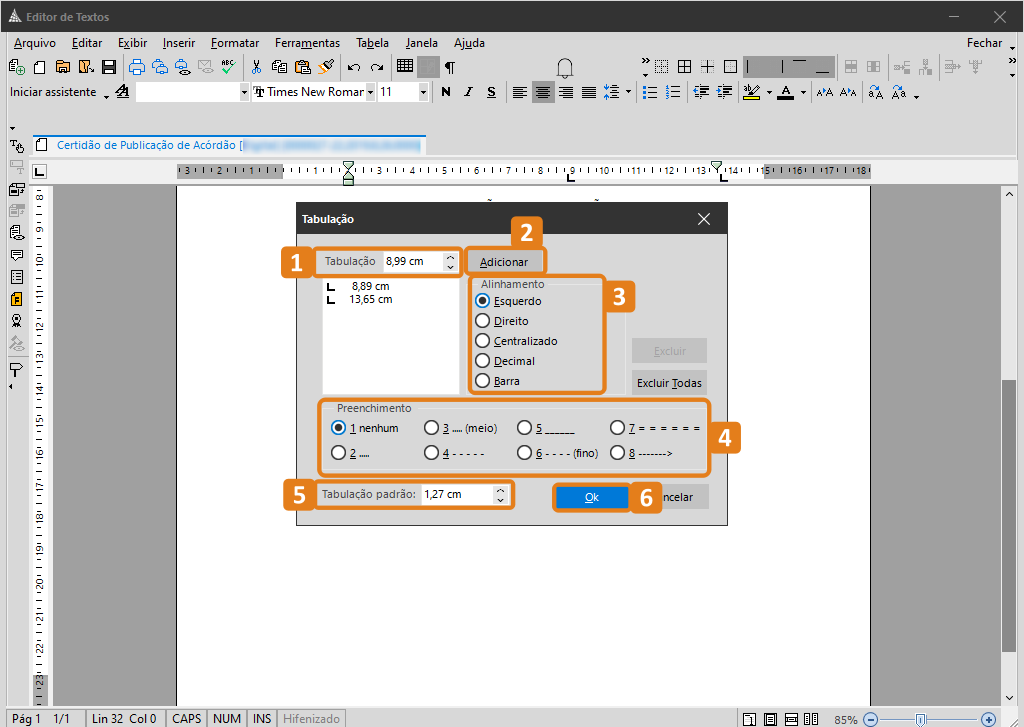Open font color dropdown arrow
1024x727 pixels.
pos(803,92)
